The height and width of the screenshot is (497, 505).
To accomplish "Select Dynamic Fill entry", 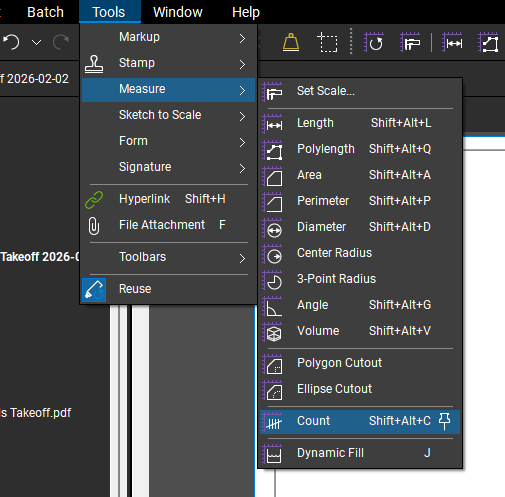I will (360, 453).
